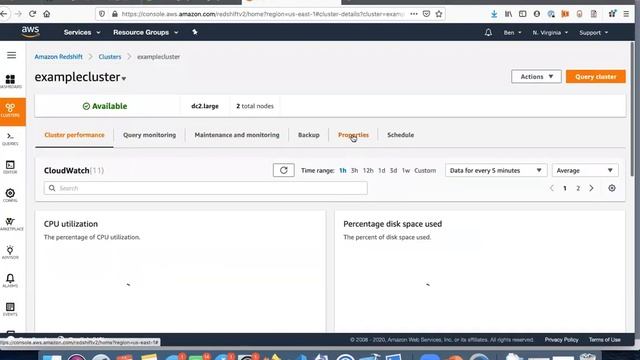Go to previous CloudWatch page arrow
This screenshot has width=640, height=360.
551,188
